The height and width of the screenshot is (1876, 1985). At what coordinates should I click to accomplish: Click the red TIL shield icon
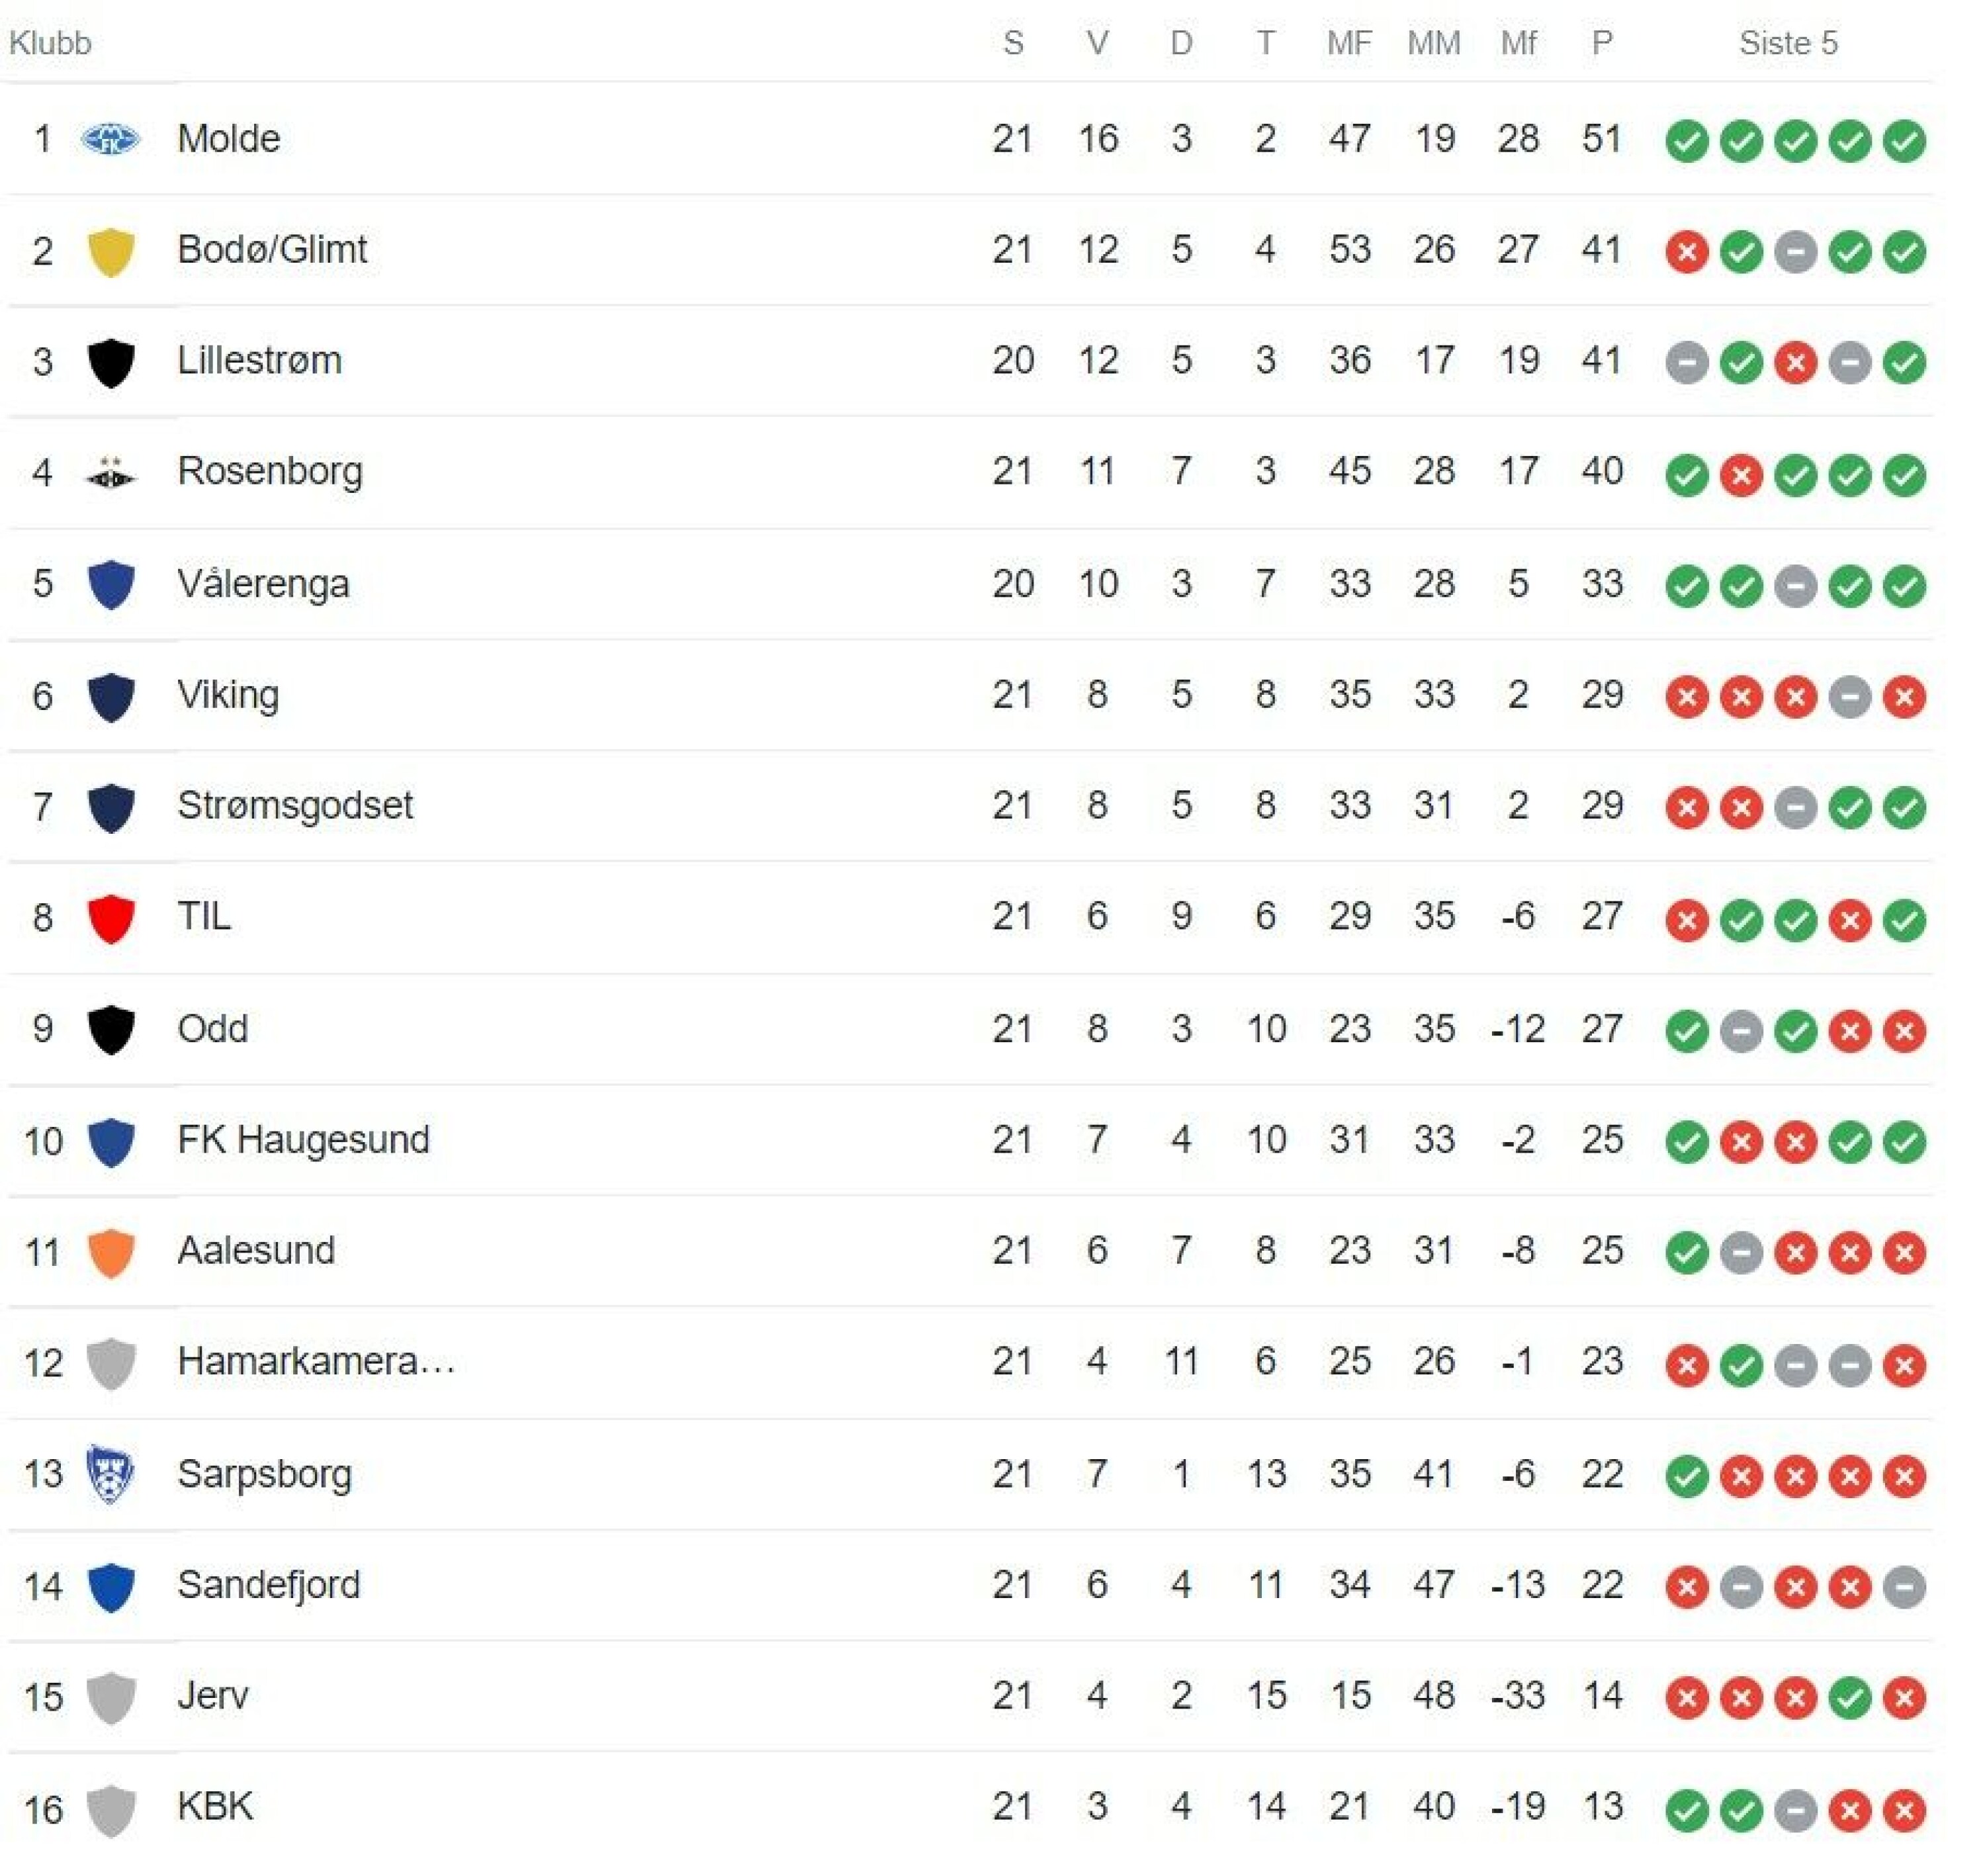pos(111,918)
